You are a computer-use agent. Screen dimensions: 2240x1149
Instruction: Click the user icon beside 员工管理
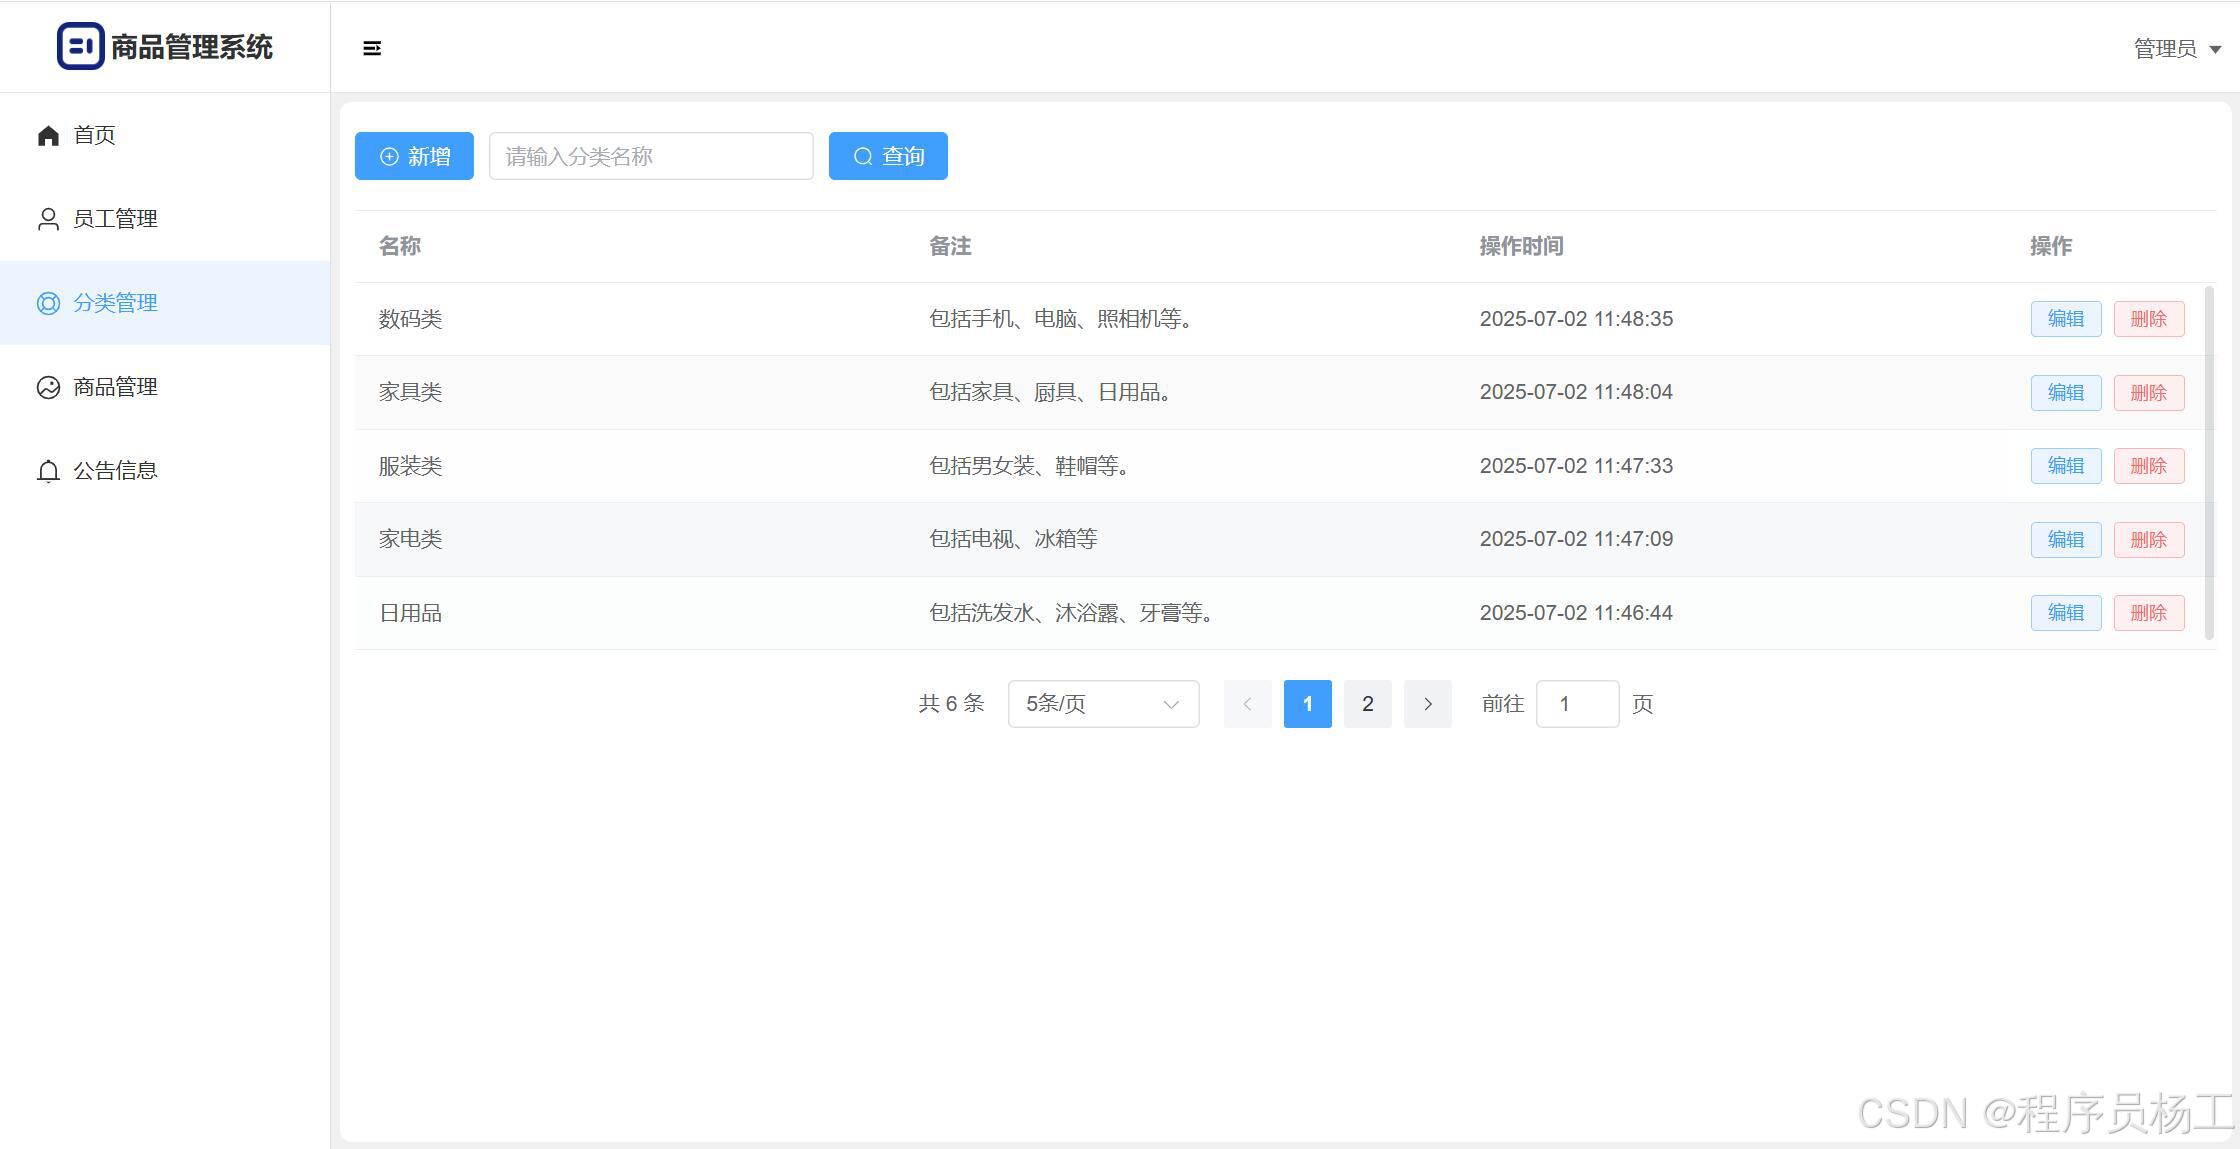[x=48, y=219]
